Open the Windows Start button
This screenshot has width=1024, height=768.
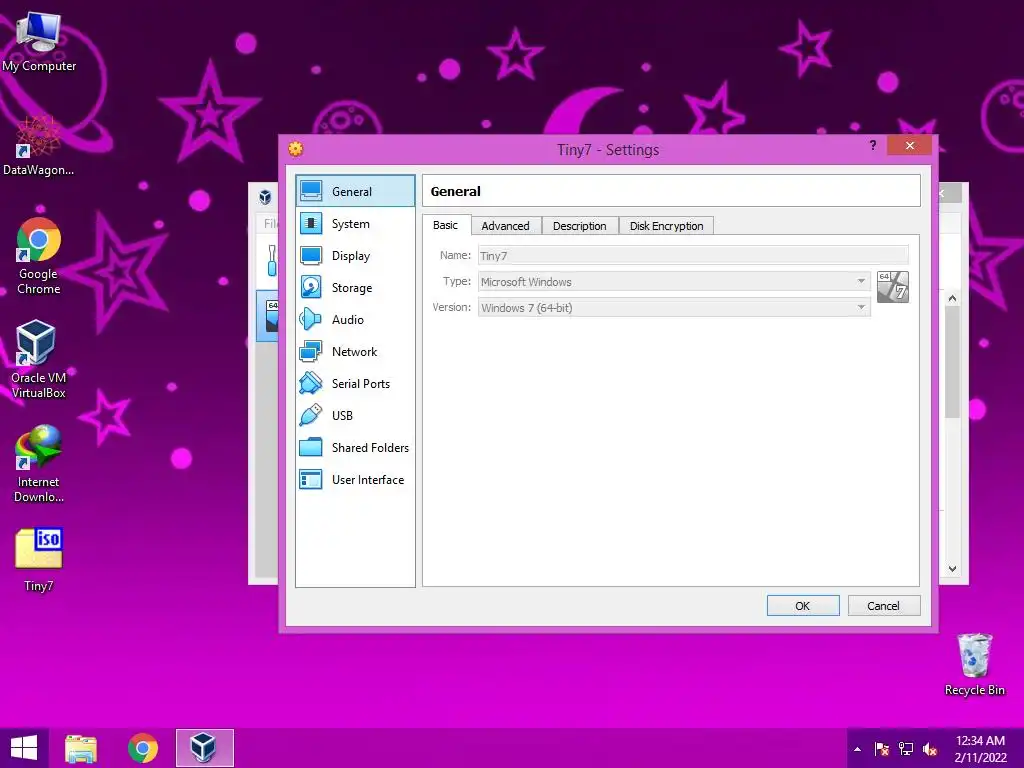pyautogui.click(x=24, y=748)
